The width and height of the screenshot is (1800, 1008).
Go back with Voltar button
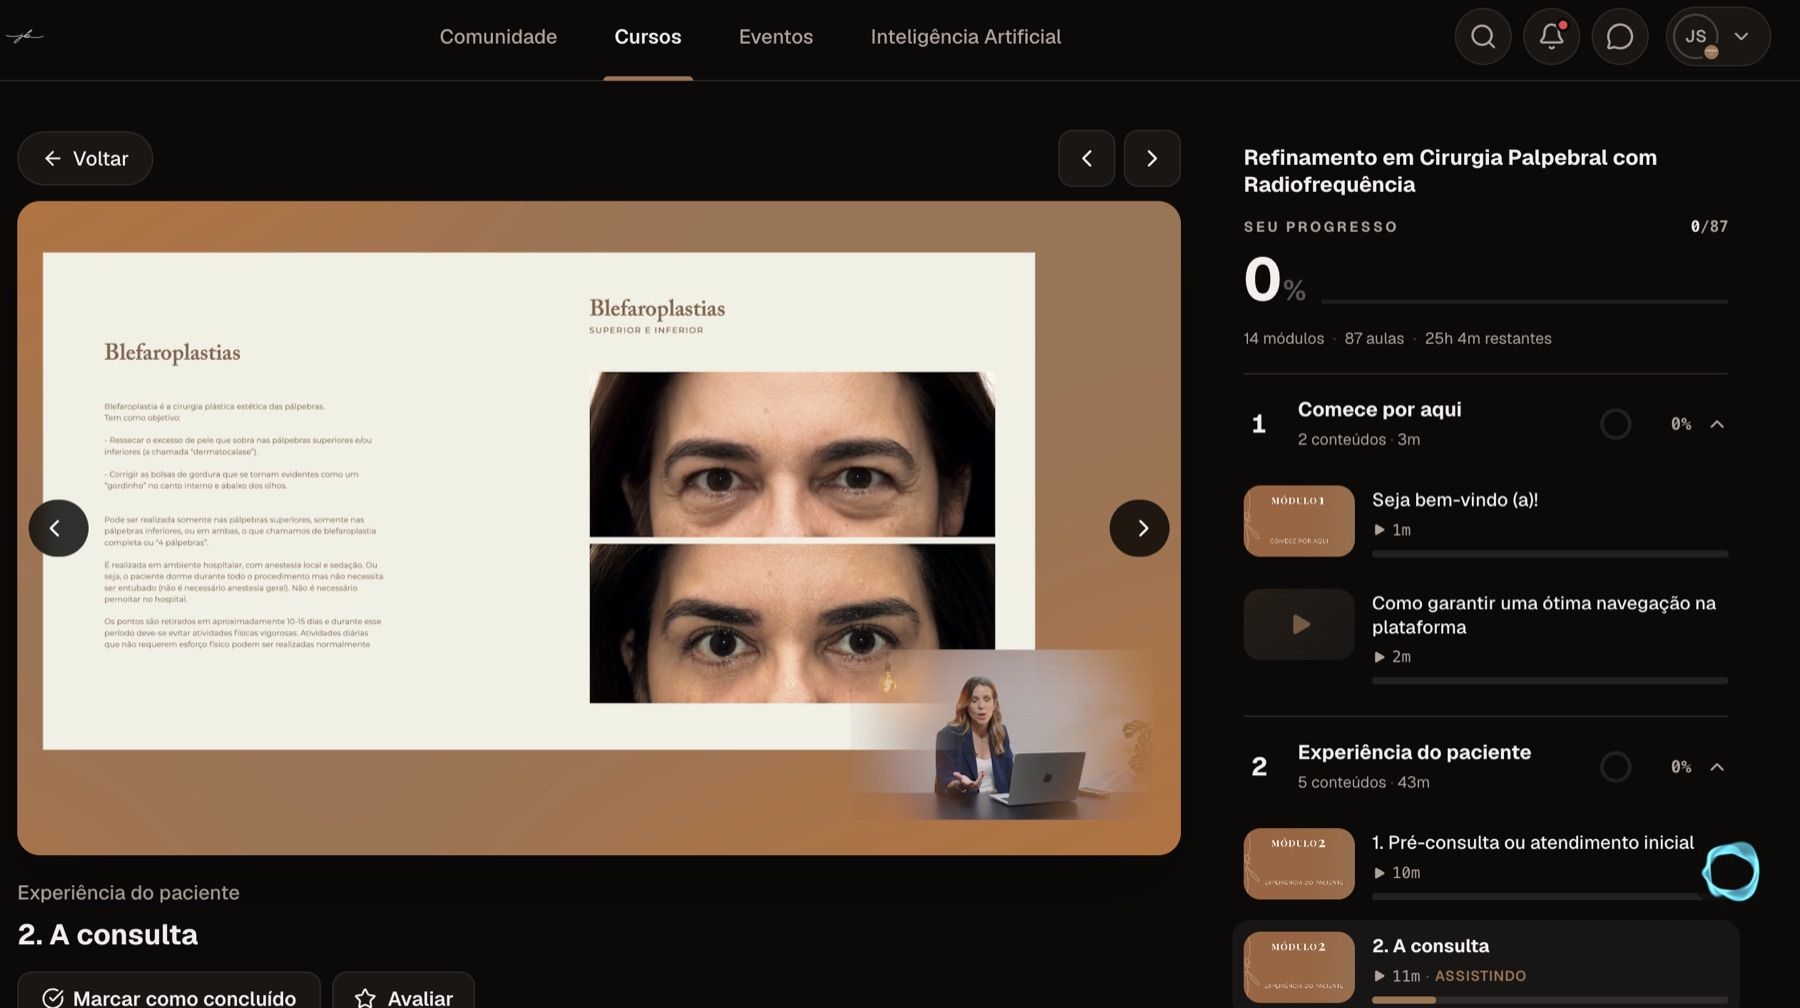click(x=85, y=158)
